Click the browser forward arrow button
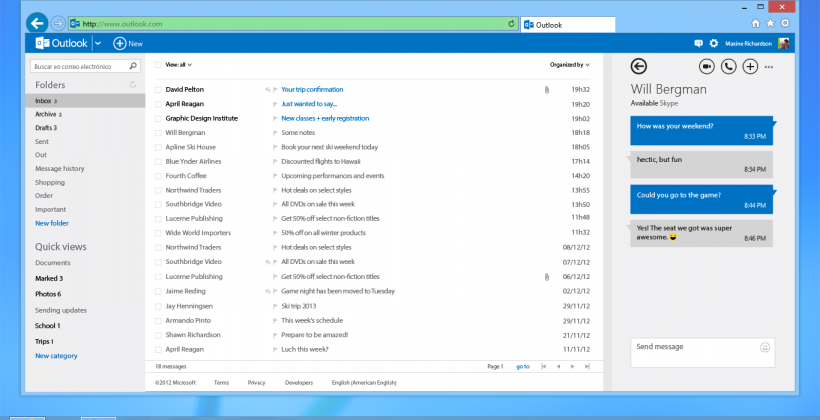This screenshot has height=420, width=820. click(x=58, y=24)
